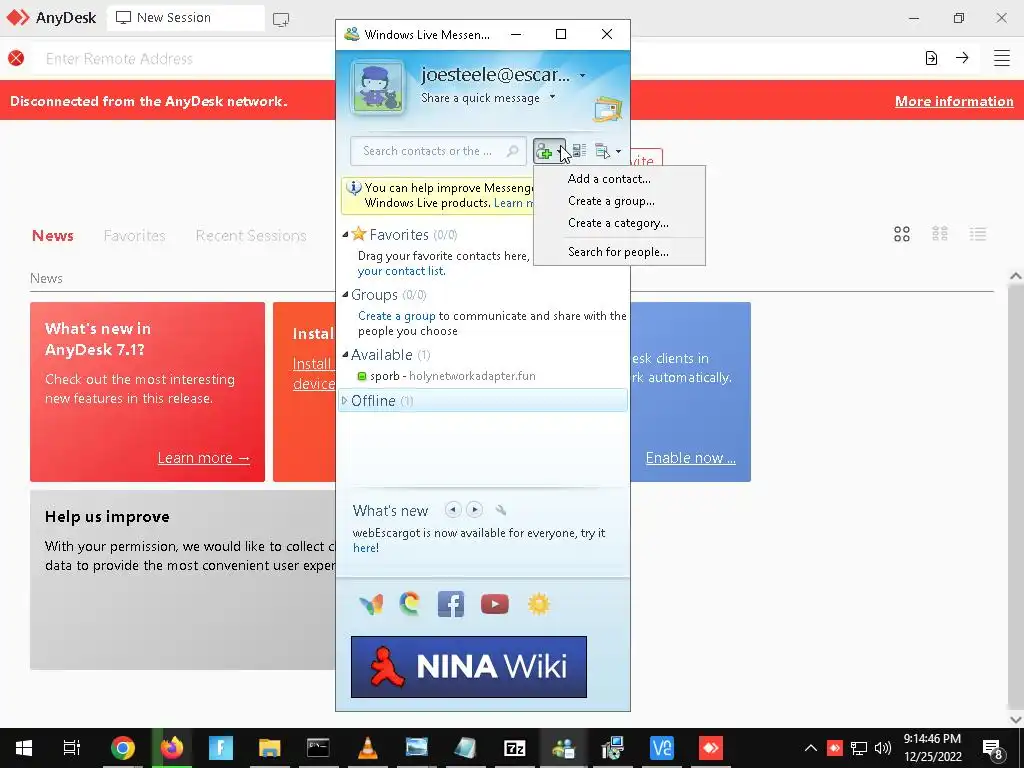Expand the Offline contacts section
Image resolution: width=1024 pixels, height=768 pixels.
coord(345,400)
